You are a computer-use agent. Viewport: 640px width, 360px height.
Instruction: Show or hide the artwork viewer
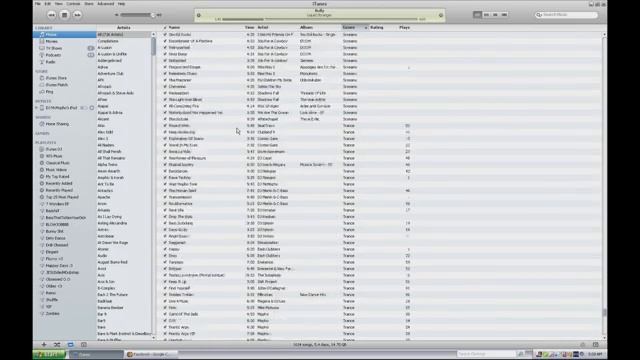84,344
